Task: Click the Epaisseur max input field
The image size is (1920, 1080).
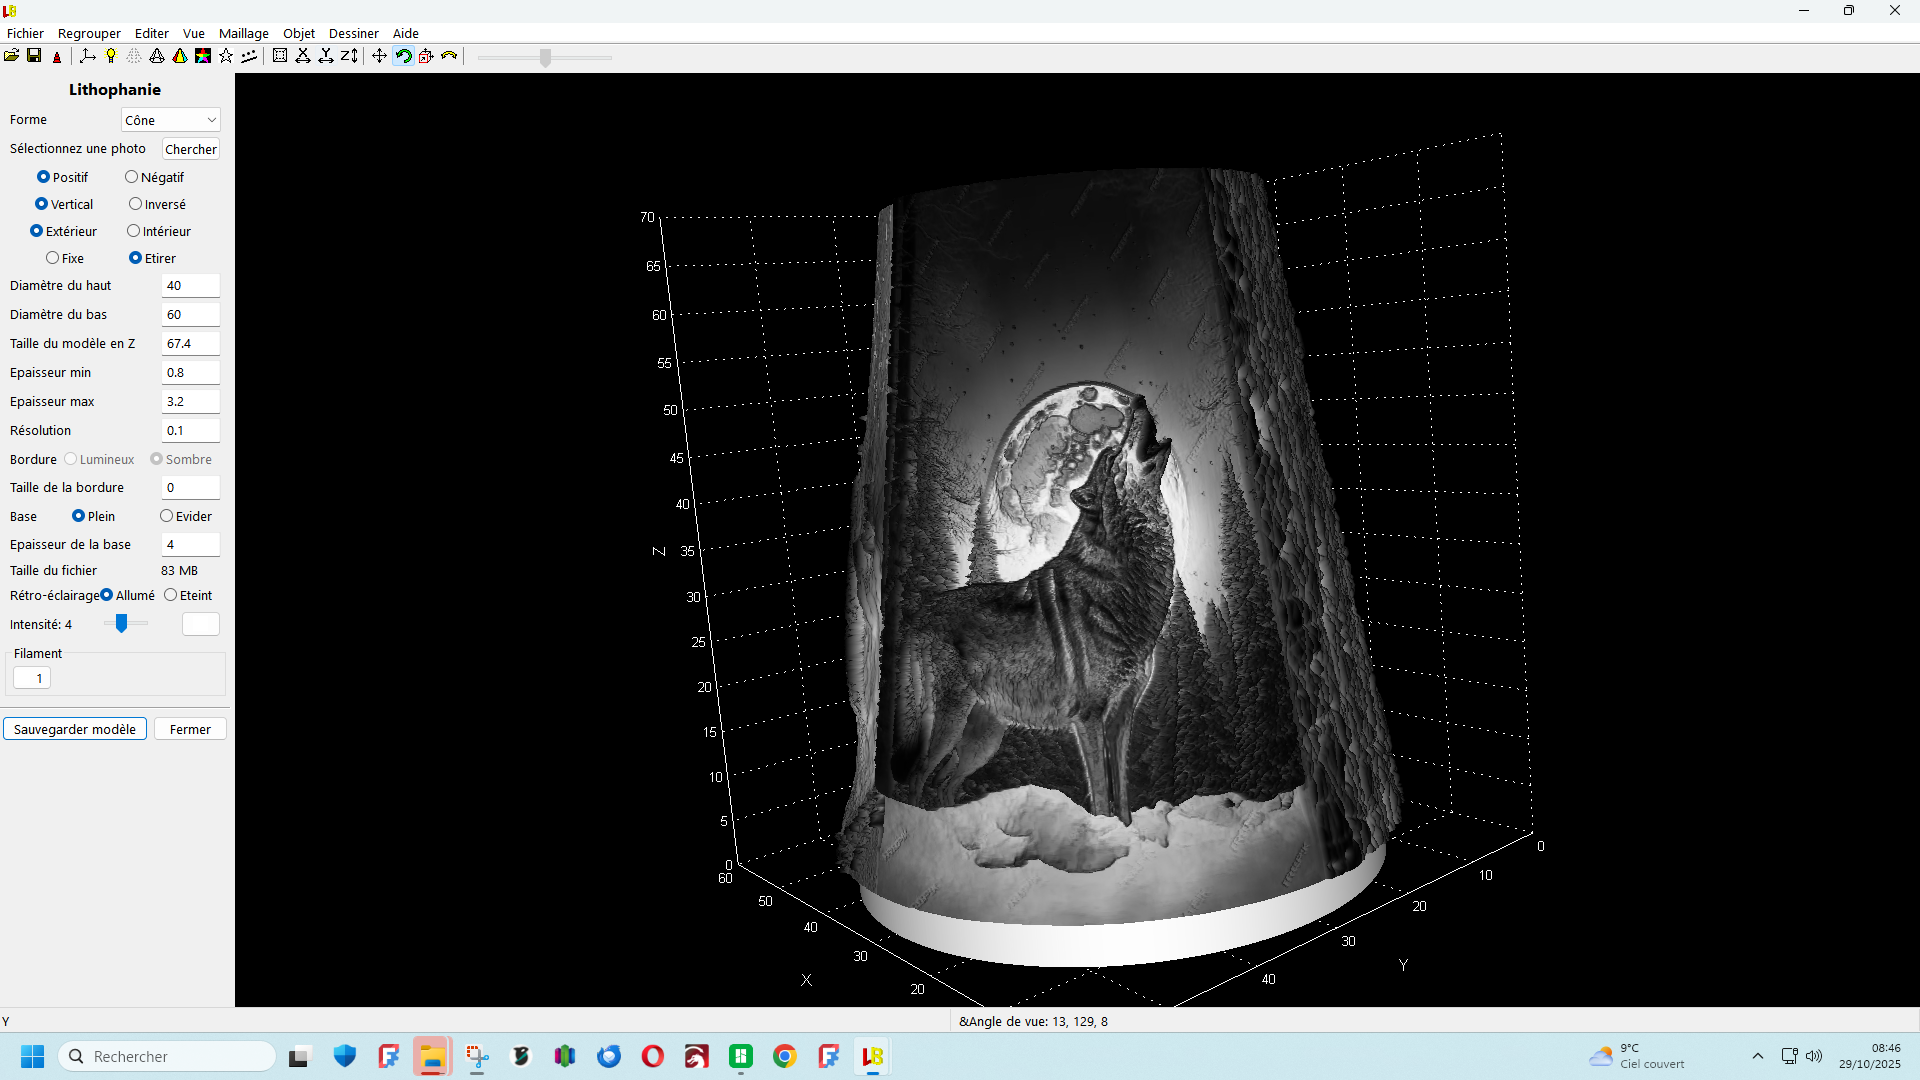Action: click(x=190, y=401)
